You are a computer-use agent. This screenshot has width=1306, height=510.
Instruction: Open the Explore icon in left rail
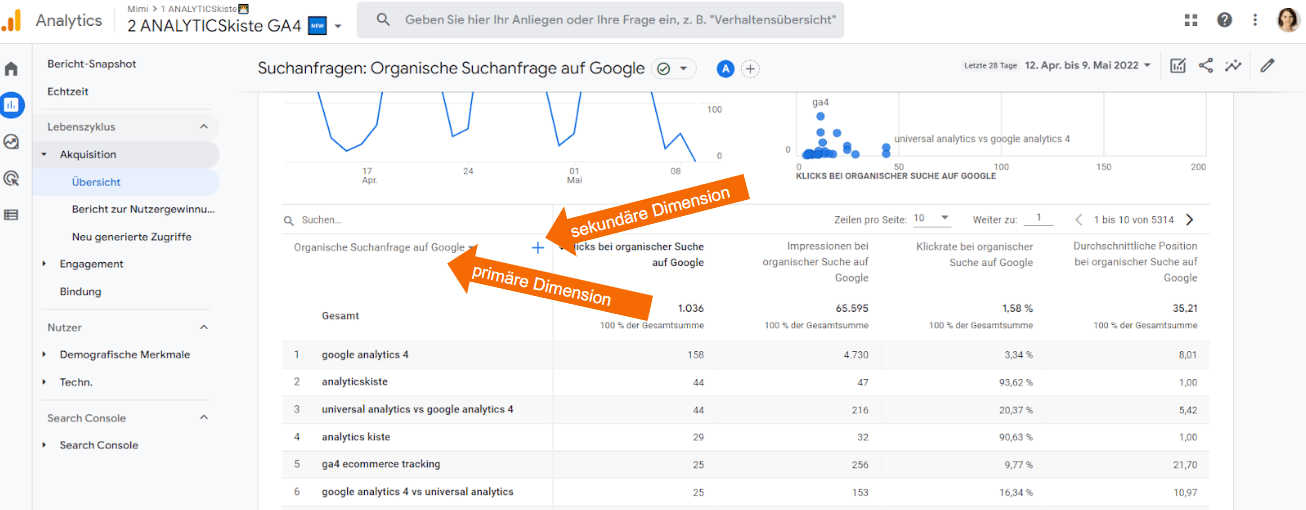coord(11,142)
